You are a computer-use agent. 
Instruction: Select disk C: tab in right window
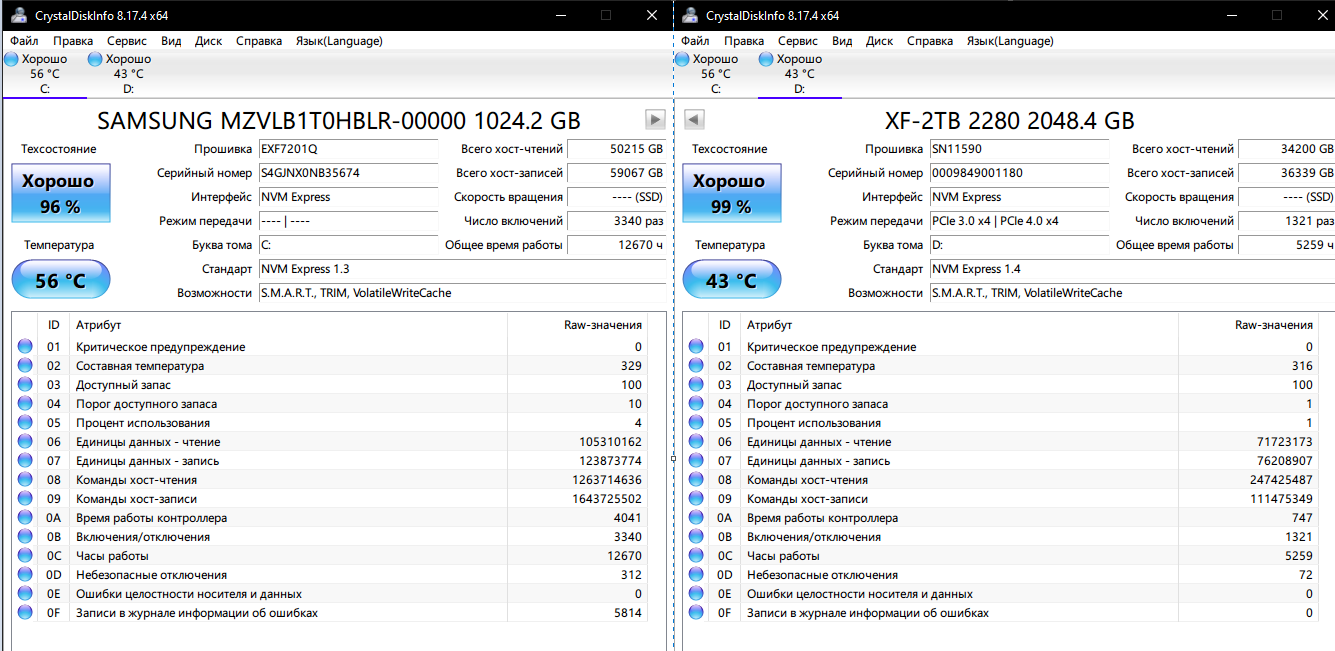715,74
